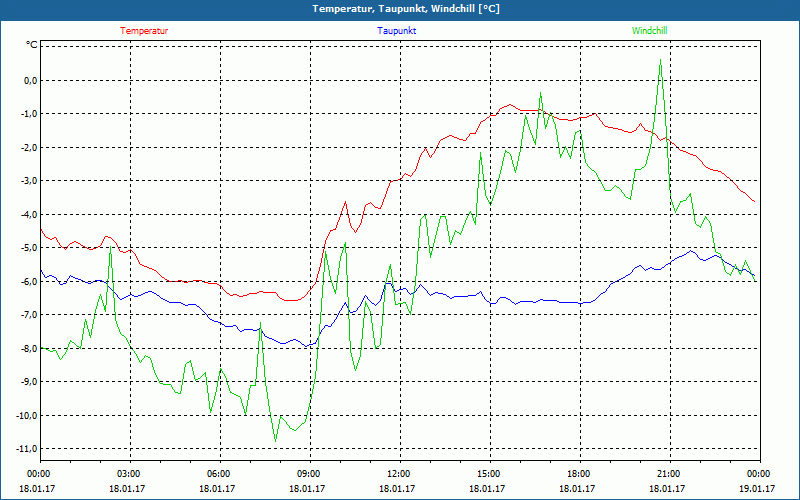
Task: Click the Windchill minimum near 08:00
Action: coord(276,441)
